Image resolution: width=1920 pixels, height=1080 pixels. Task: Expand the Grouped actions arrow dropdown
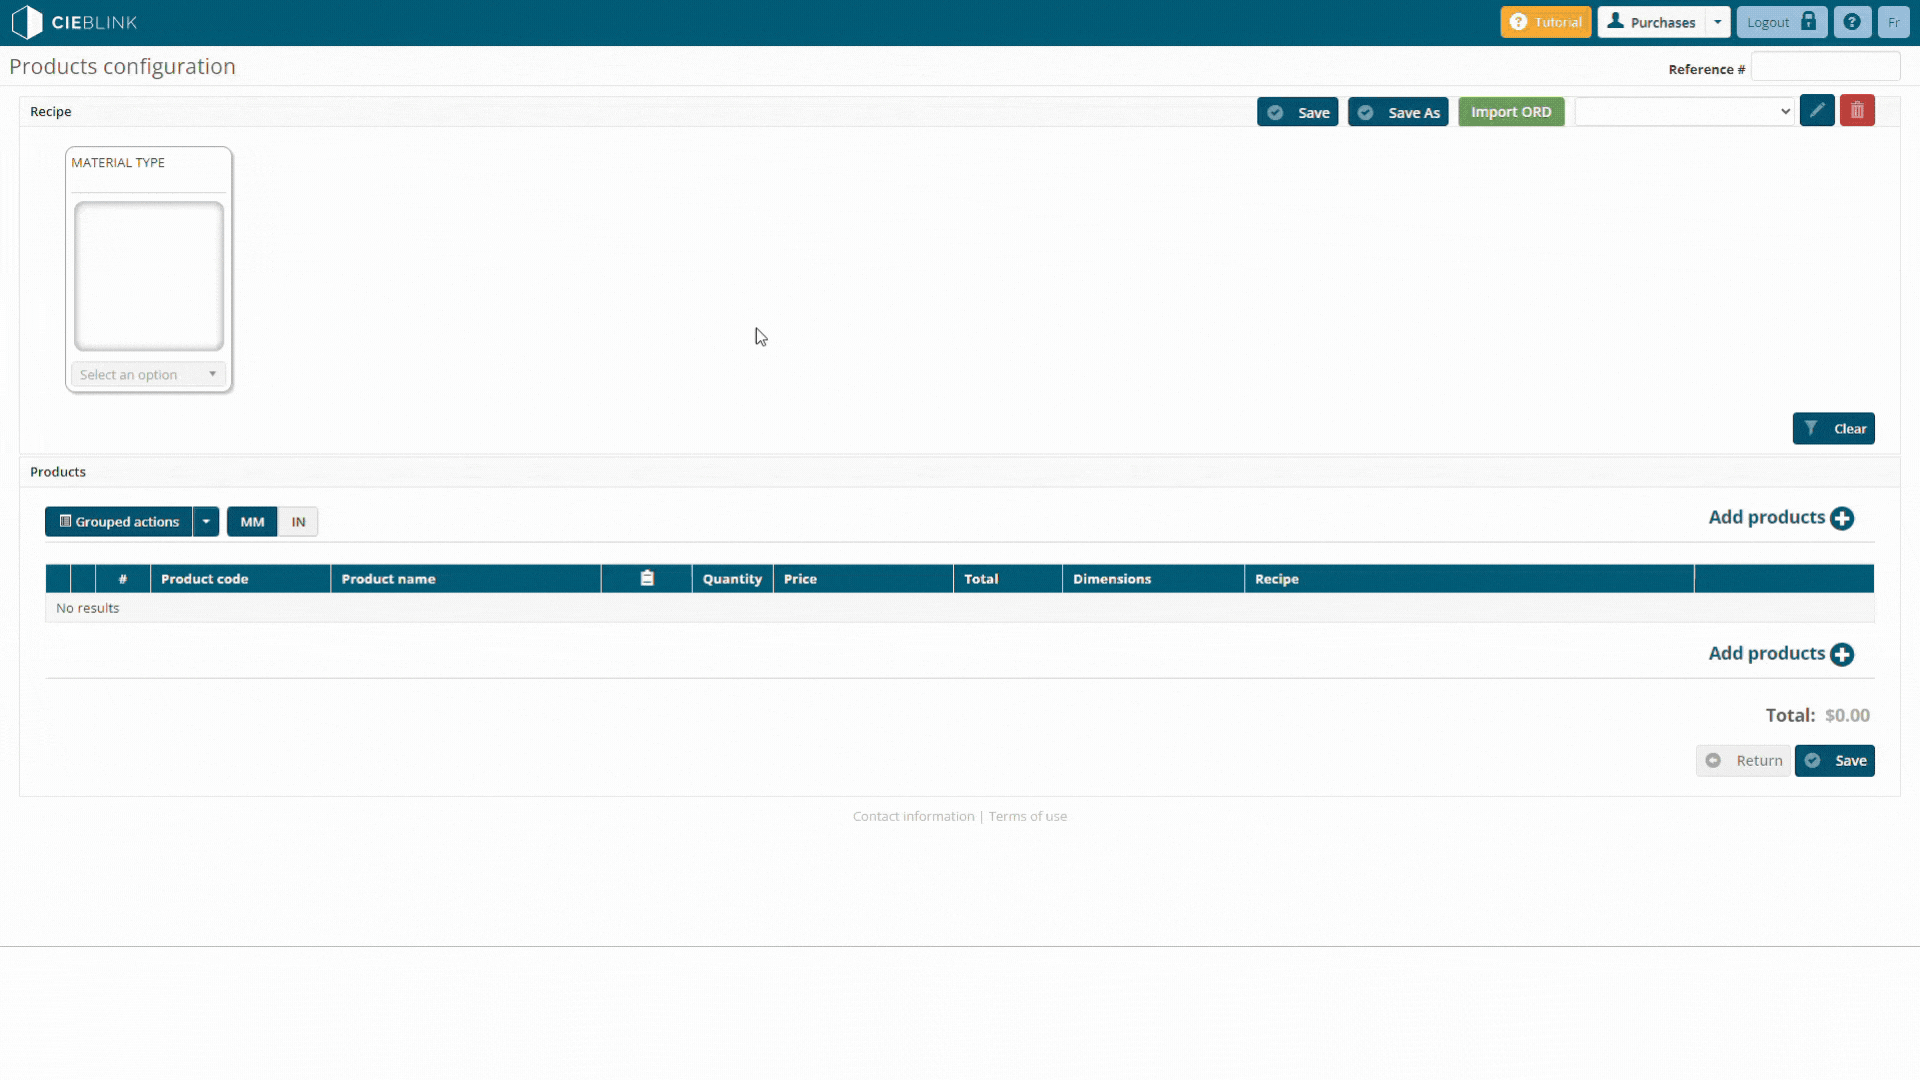pyautogui.click(x=206, y=522)
